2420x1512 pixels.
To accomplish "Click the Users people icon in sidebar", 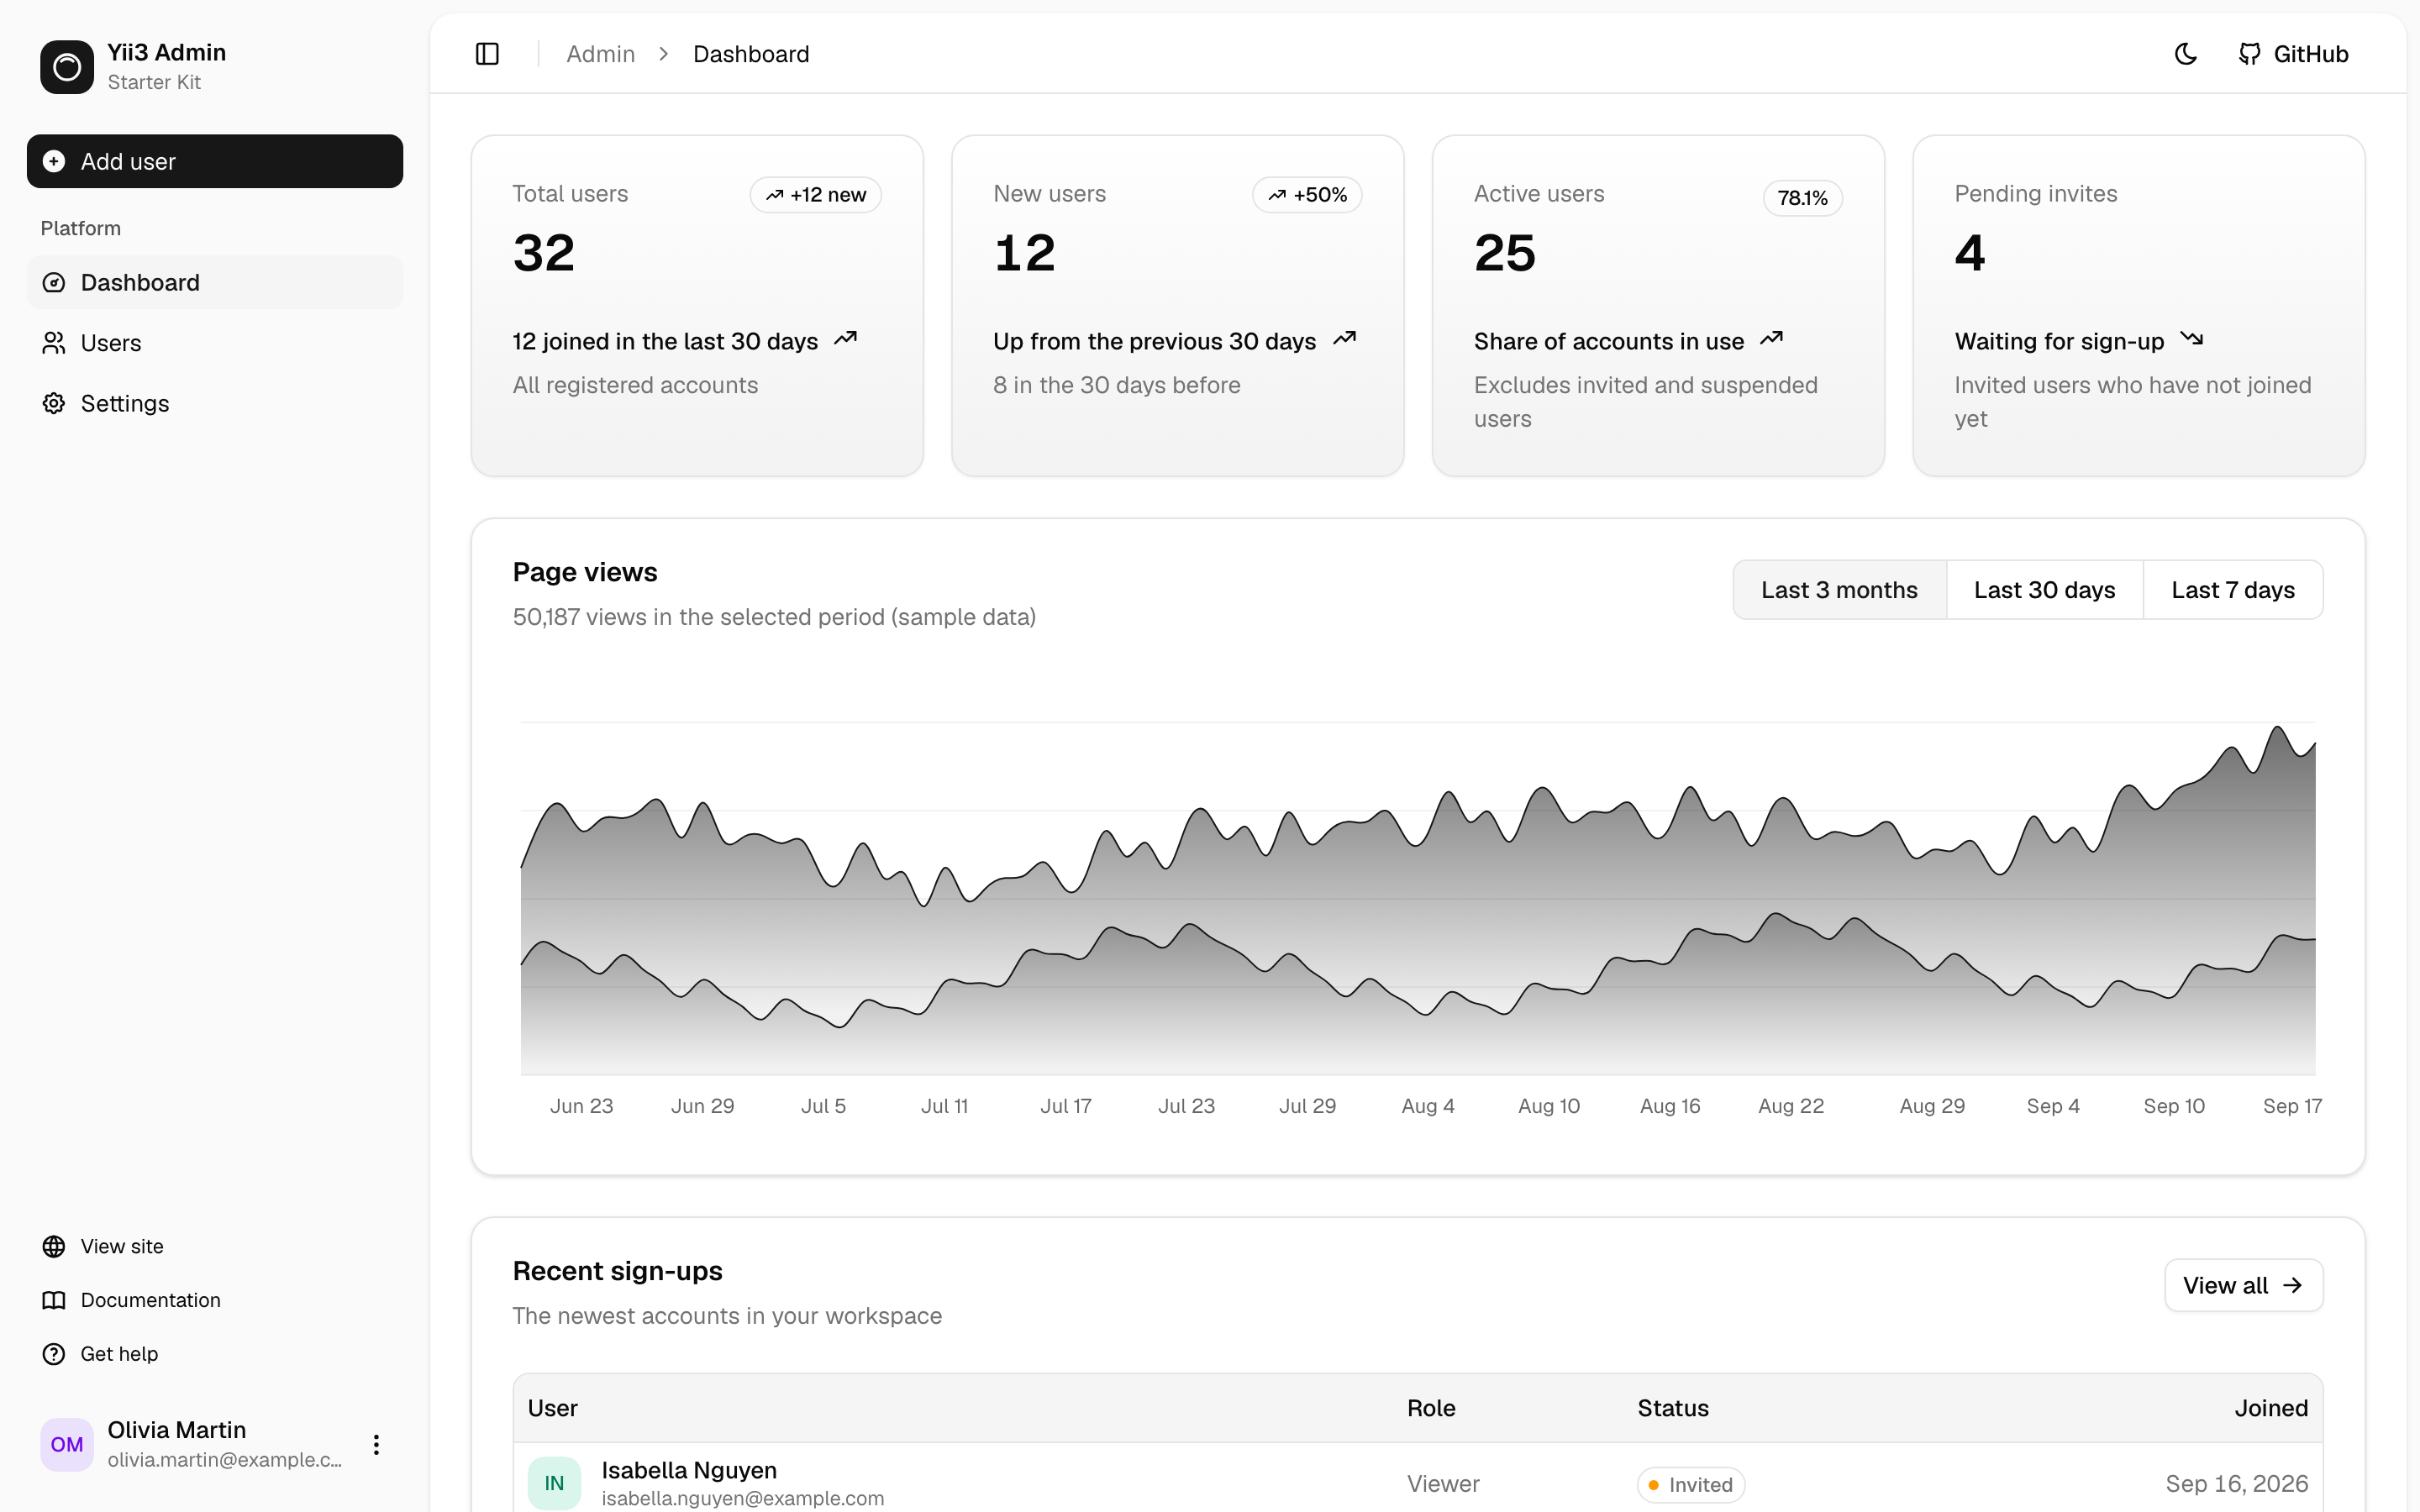I will pos(54,343).
